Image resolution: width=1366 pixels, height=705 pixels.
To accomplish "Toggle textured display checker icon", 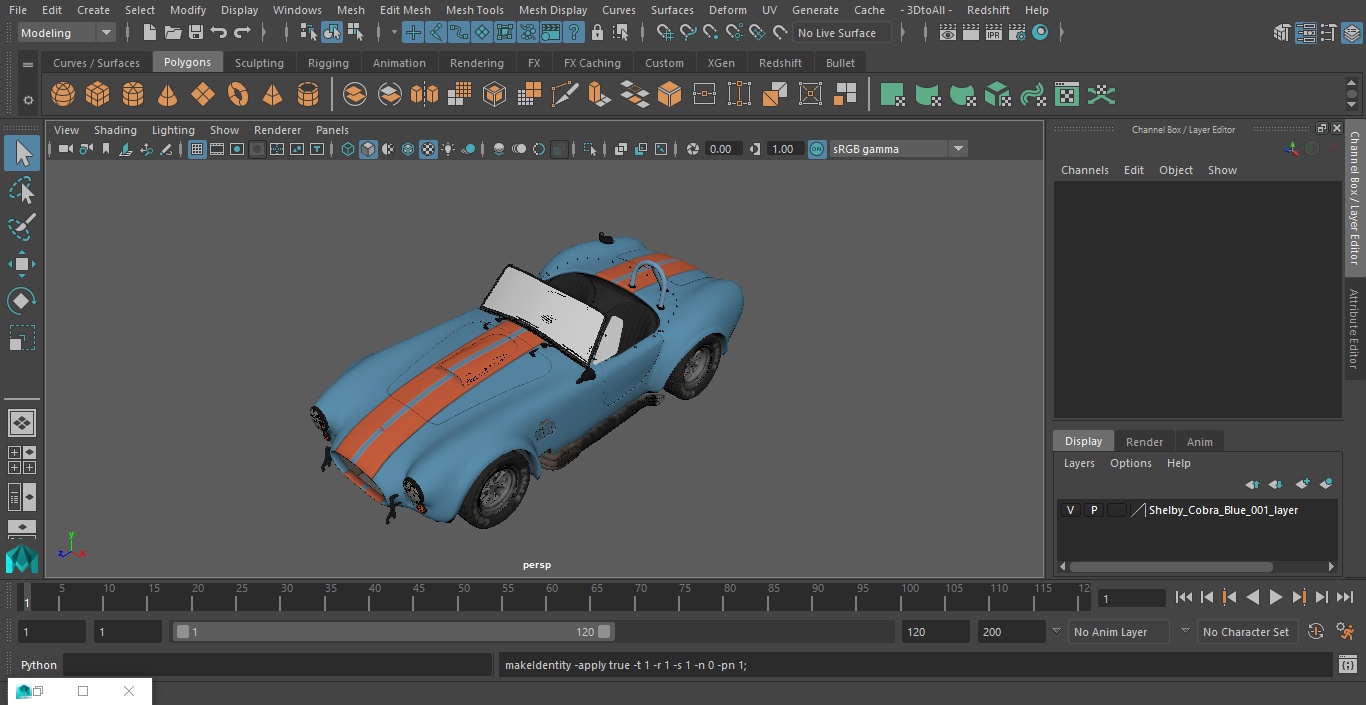I will click(x=428, y=149).
